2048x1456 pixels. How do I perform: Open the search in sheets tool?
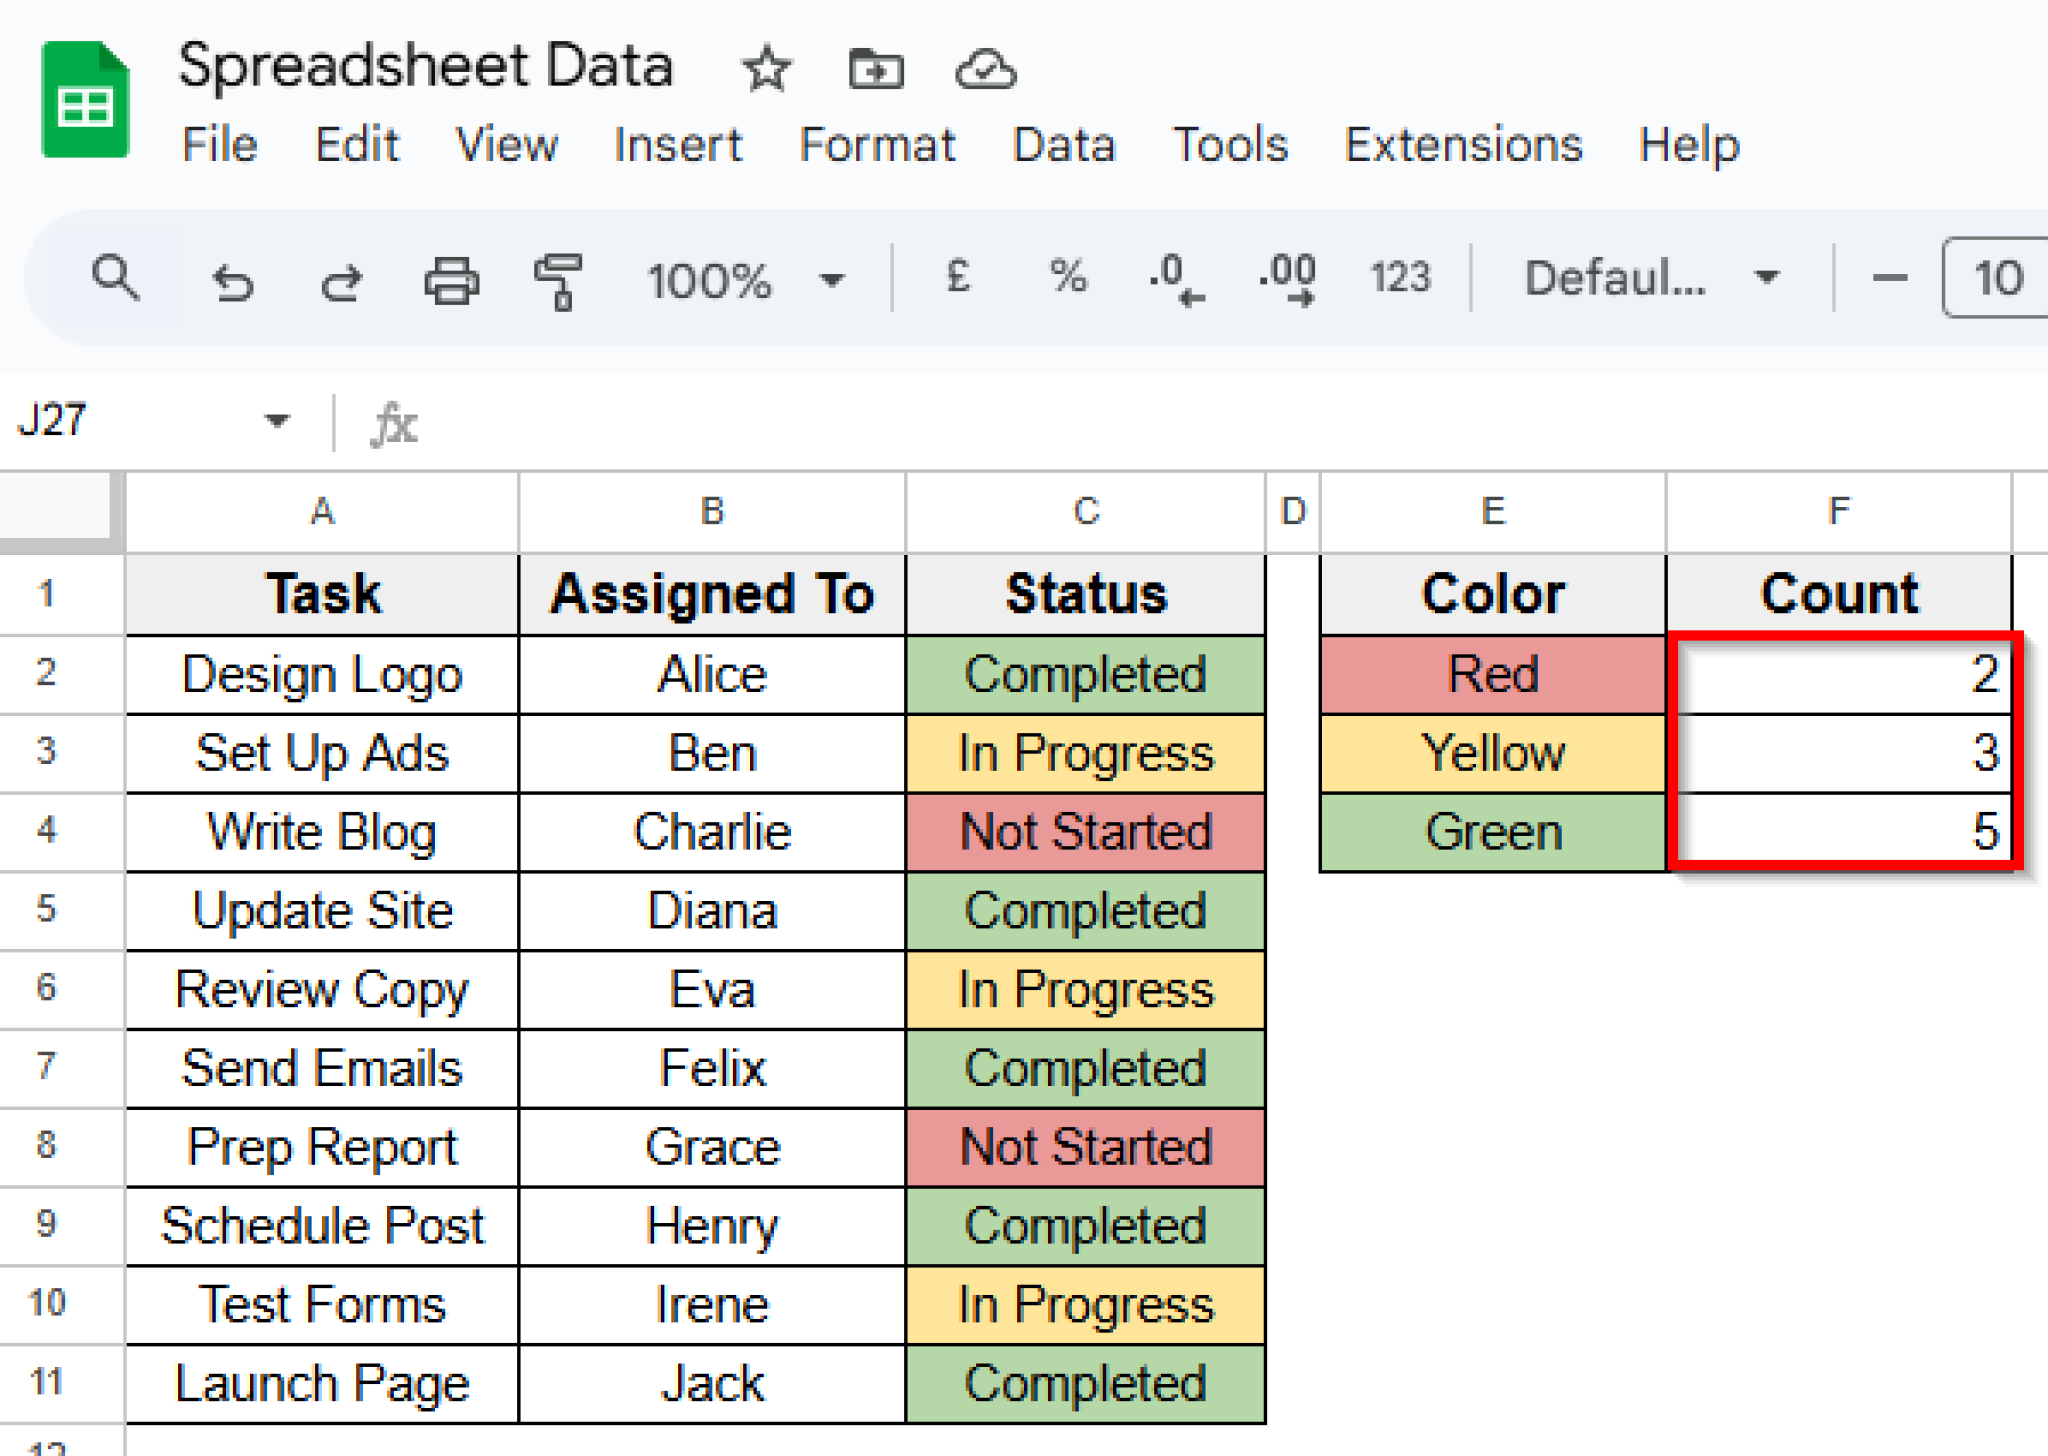click(x=115, y=280)
